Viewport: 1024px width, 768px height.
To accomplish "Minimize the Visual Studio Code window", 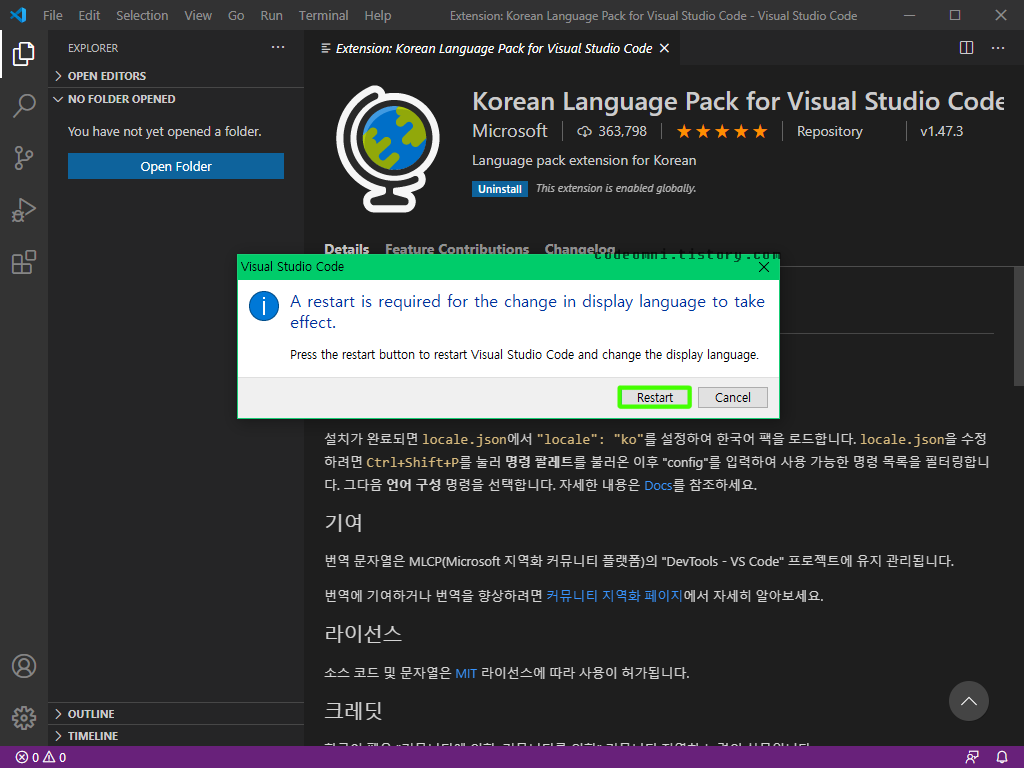I will tap(909, 15).
